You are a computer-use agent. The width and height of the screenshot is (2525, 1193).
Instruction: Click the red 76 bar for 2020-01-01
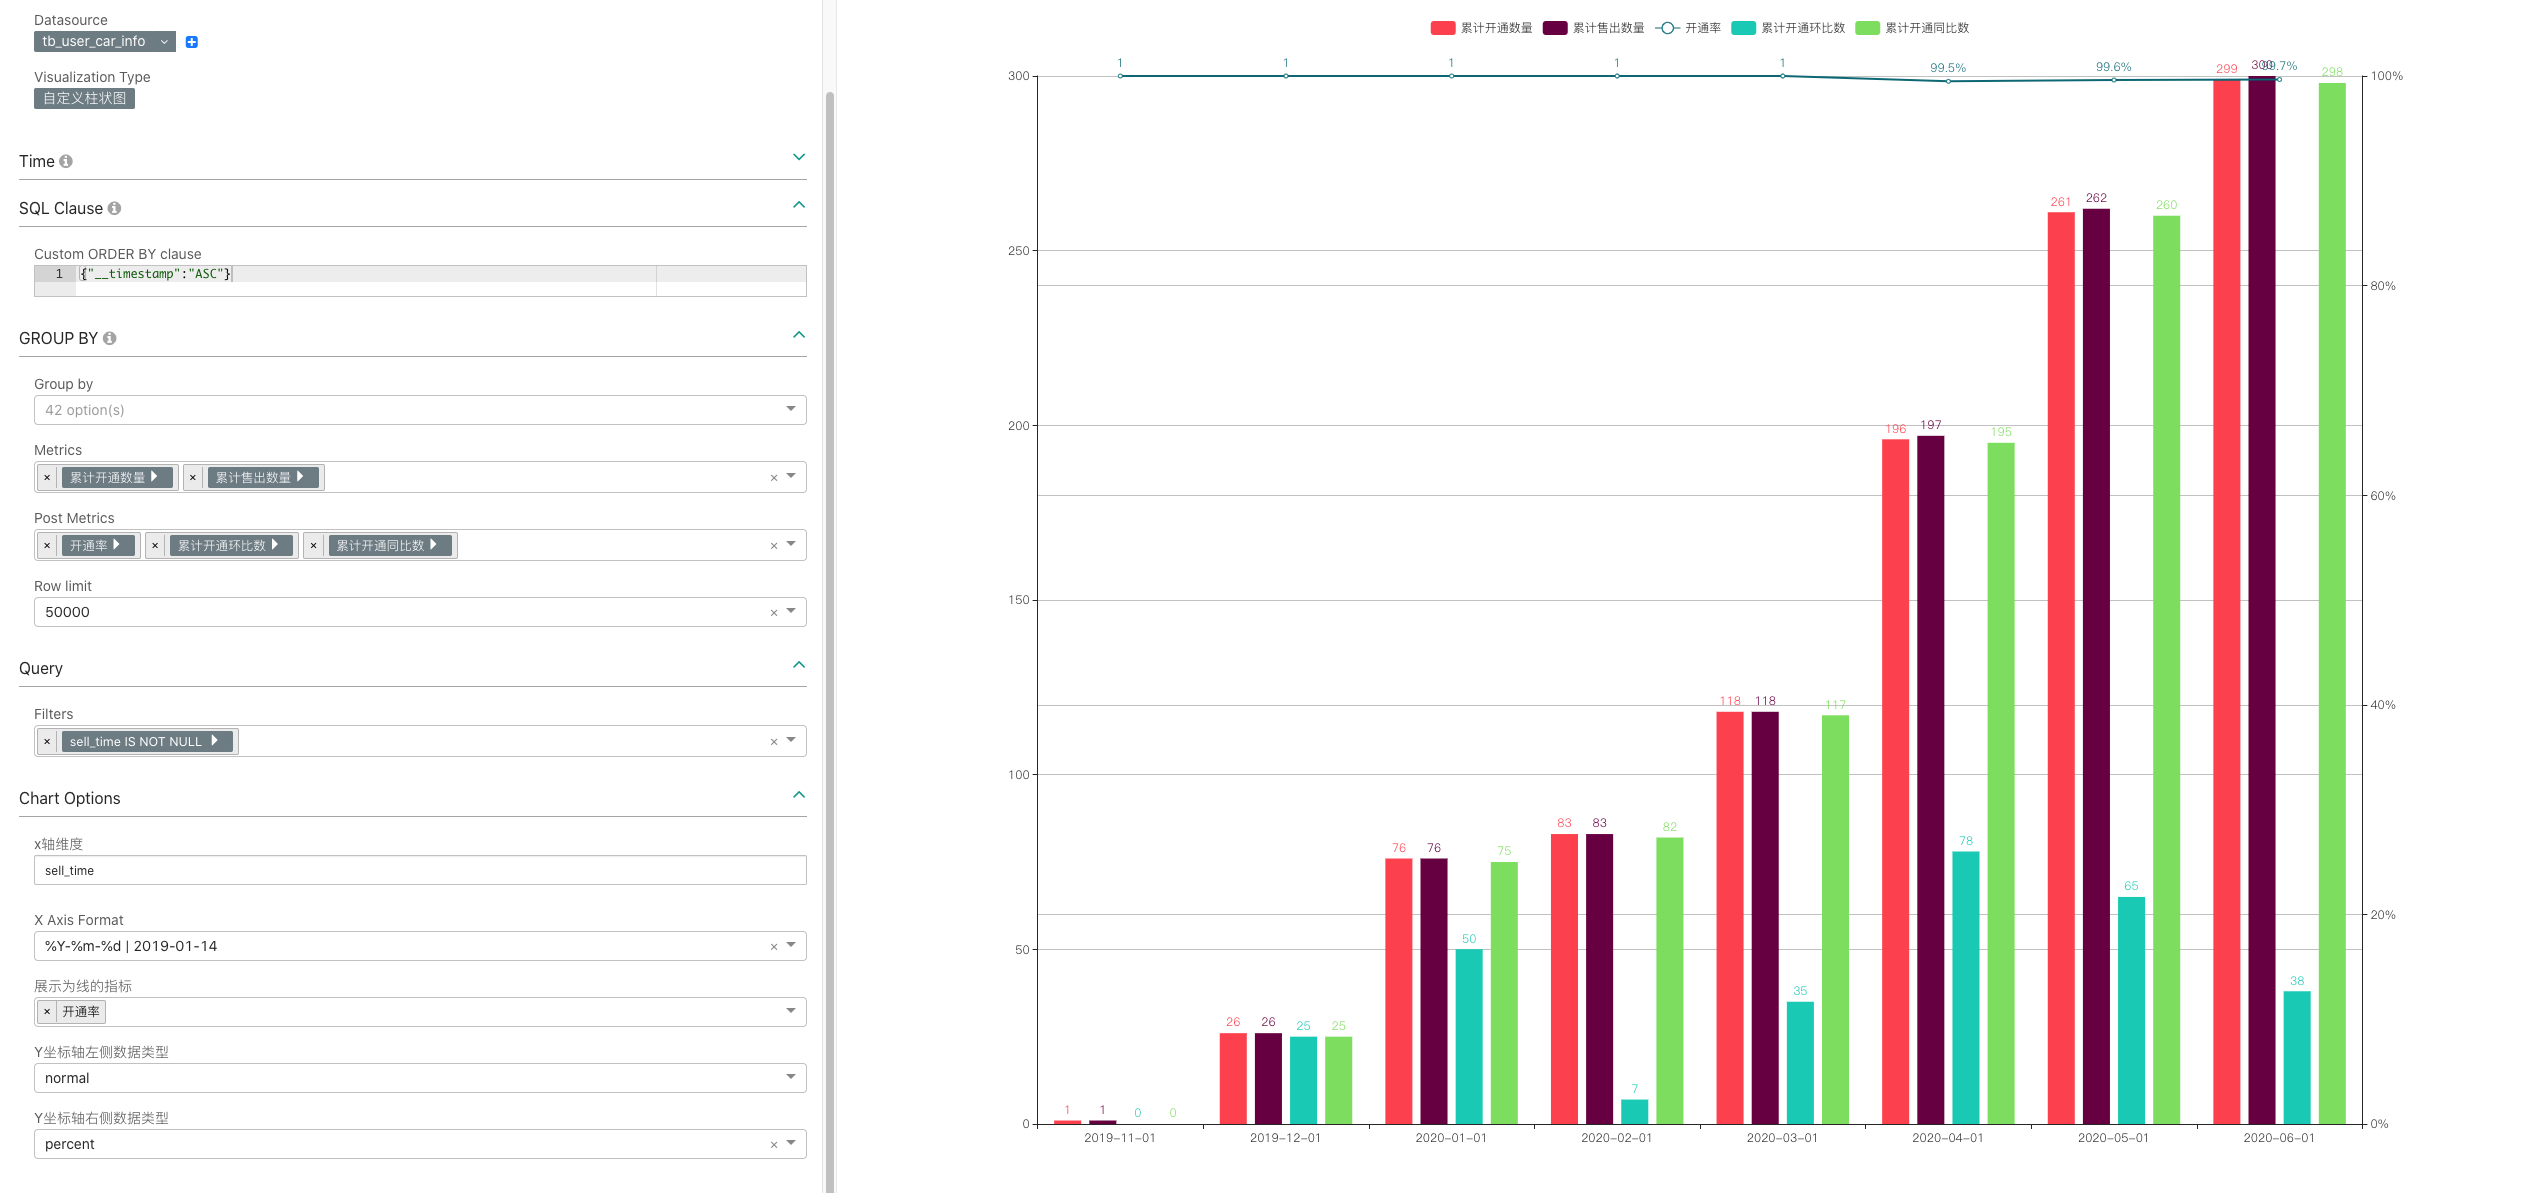coord(1399,991)
